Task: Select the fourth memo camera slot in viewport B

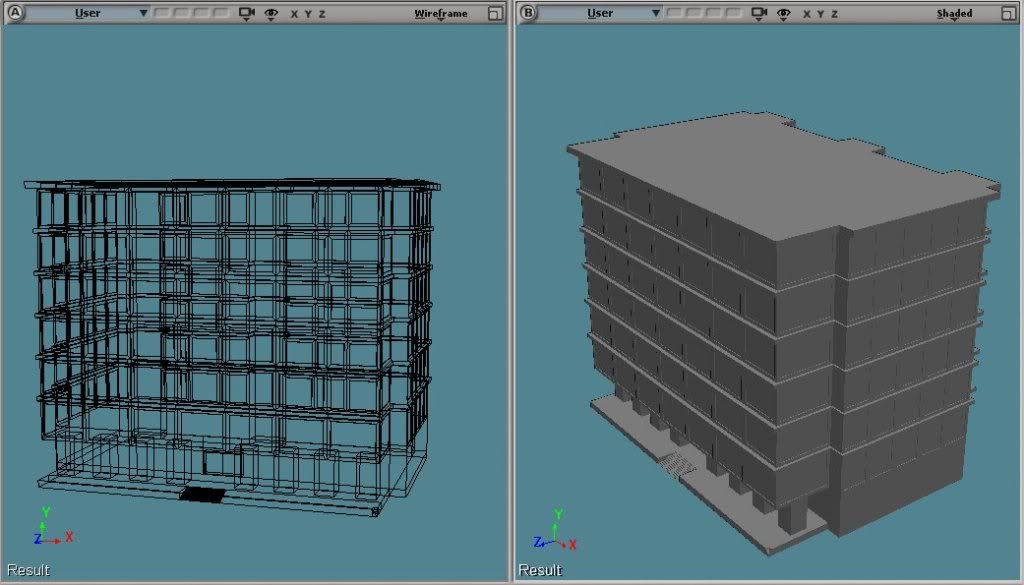Action: 733,13
